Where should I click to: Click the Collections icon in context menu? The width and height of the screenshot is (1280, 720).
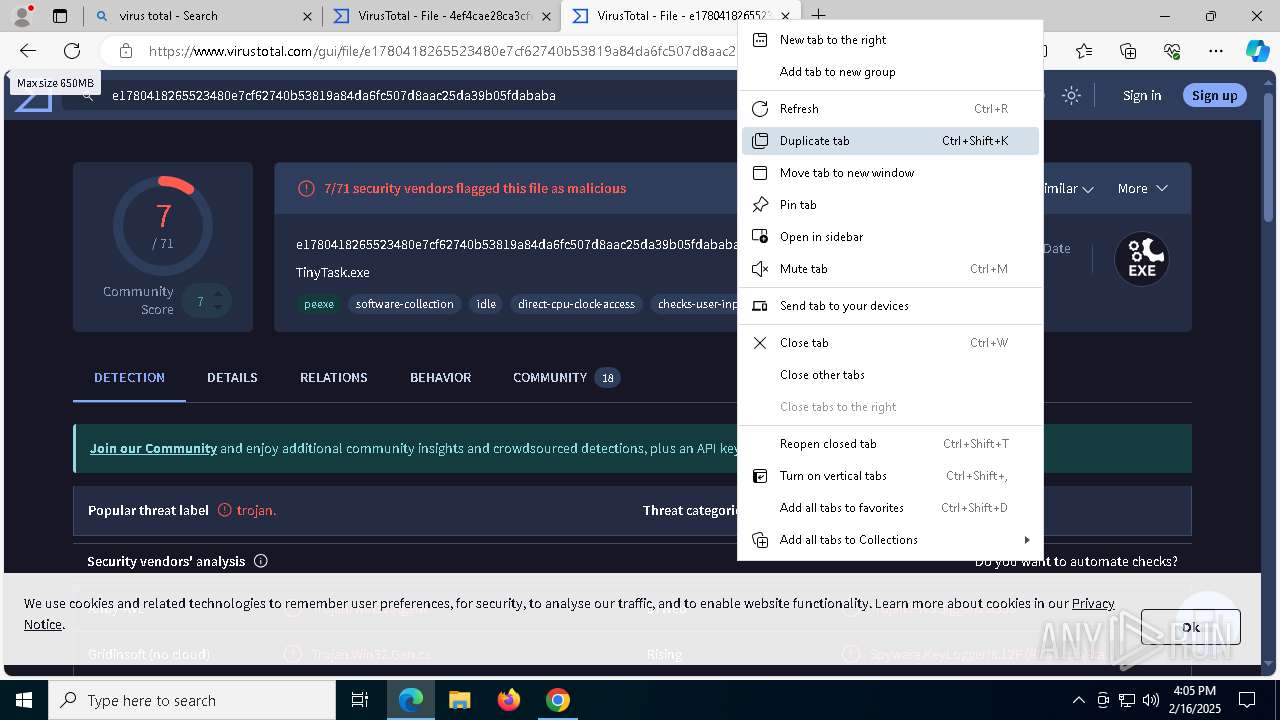760,540
